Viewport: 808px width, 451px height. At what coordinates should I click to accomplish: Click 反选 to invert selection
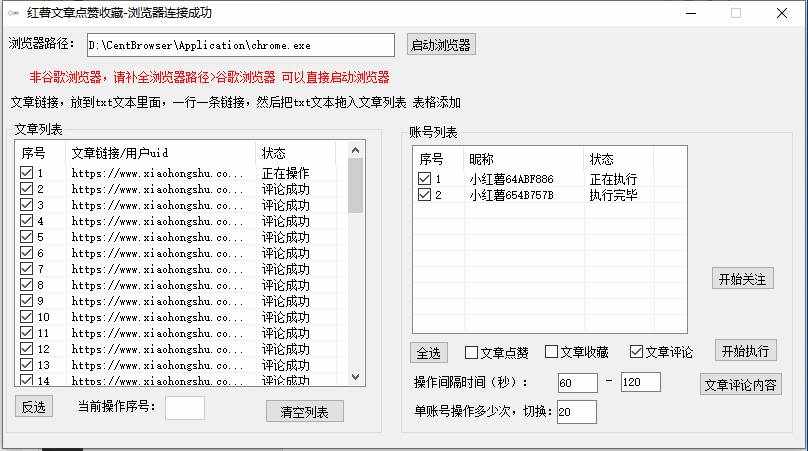click(34, 407)
